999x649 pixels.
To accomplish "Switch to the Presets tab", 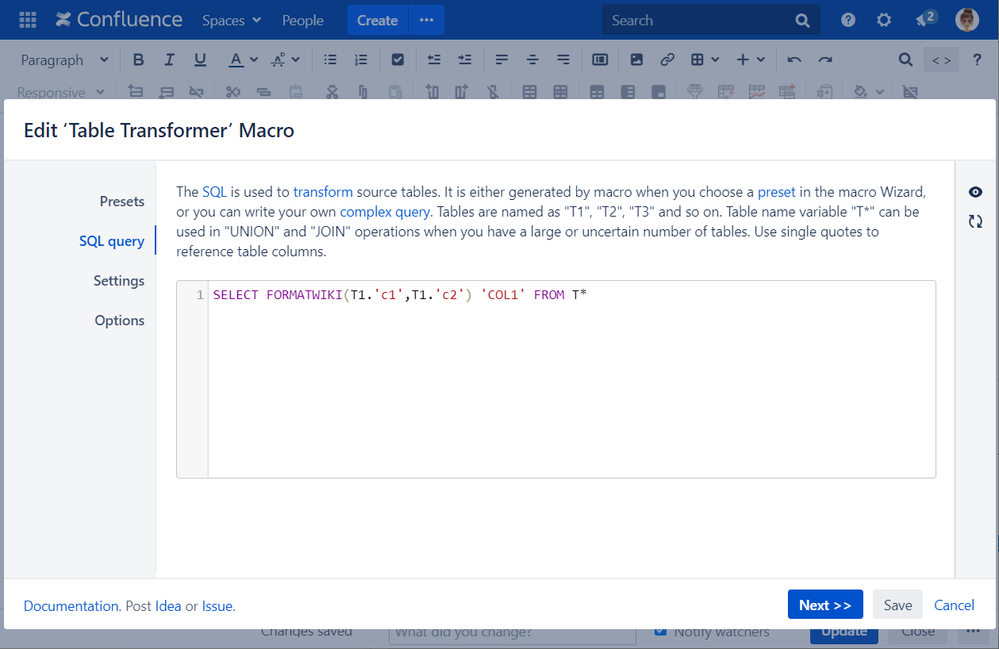I will [x=122, y=201].
